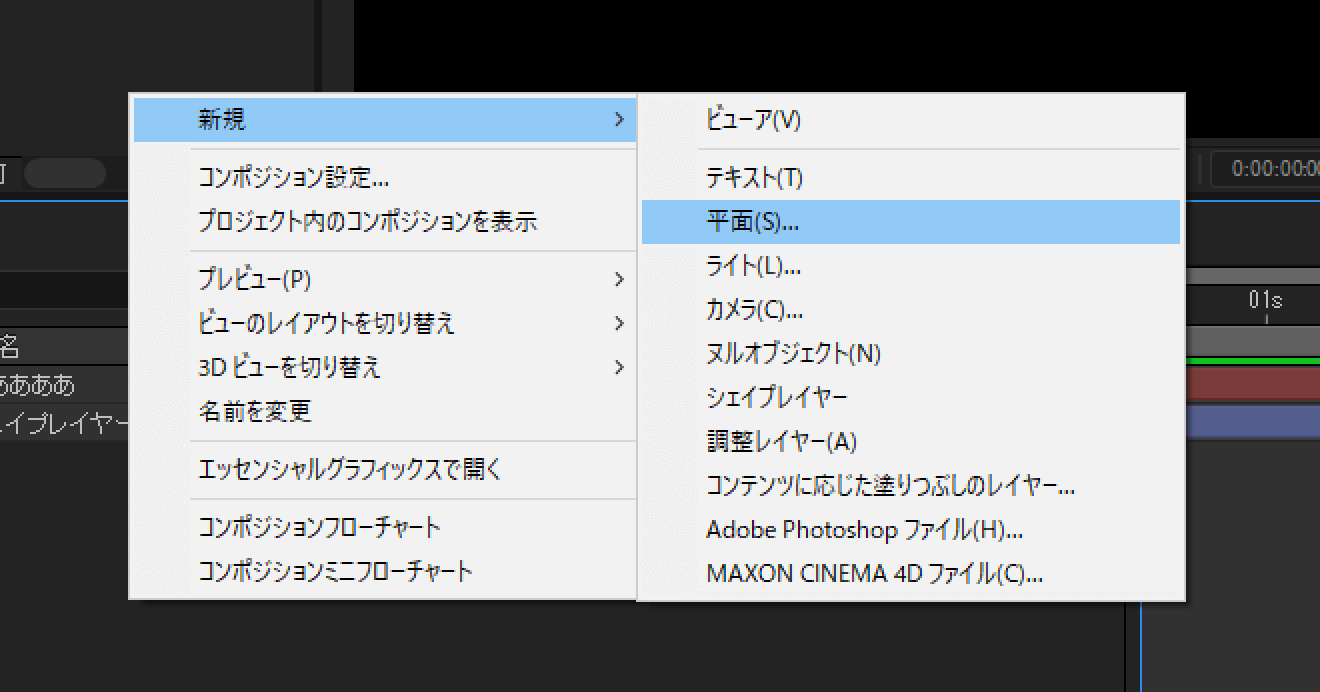Select the red layer bar in timeline
Screen dimensions: 1320x692
[1253, 384]
